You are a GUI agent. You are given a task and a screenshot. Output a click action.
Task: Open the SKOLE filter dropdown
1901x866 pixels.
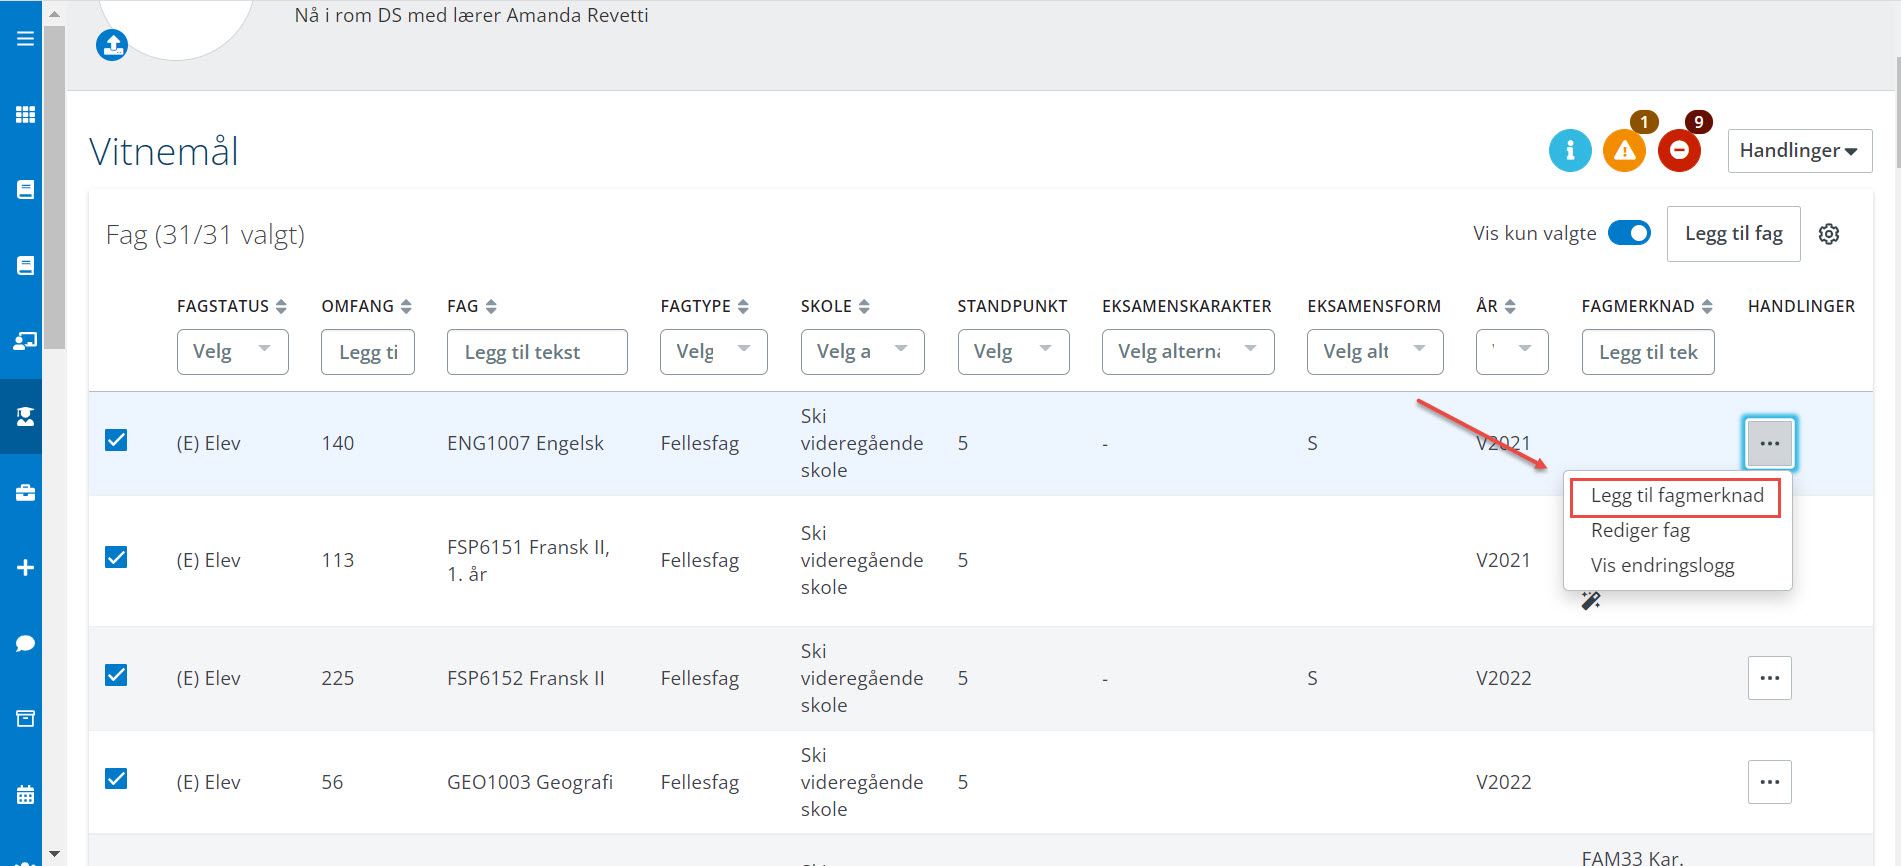(x=863, y=352)
